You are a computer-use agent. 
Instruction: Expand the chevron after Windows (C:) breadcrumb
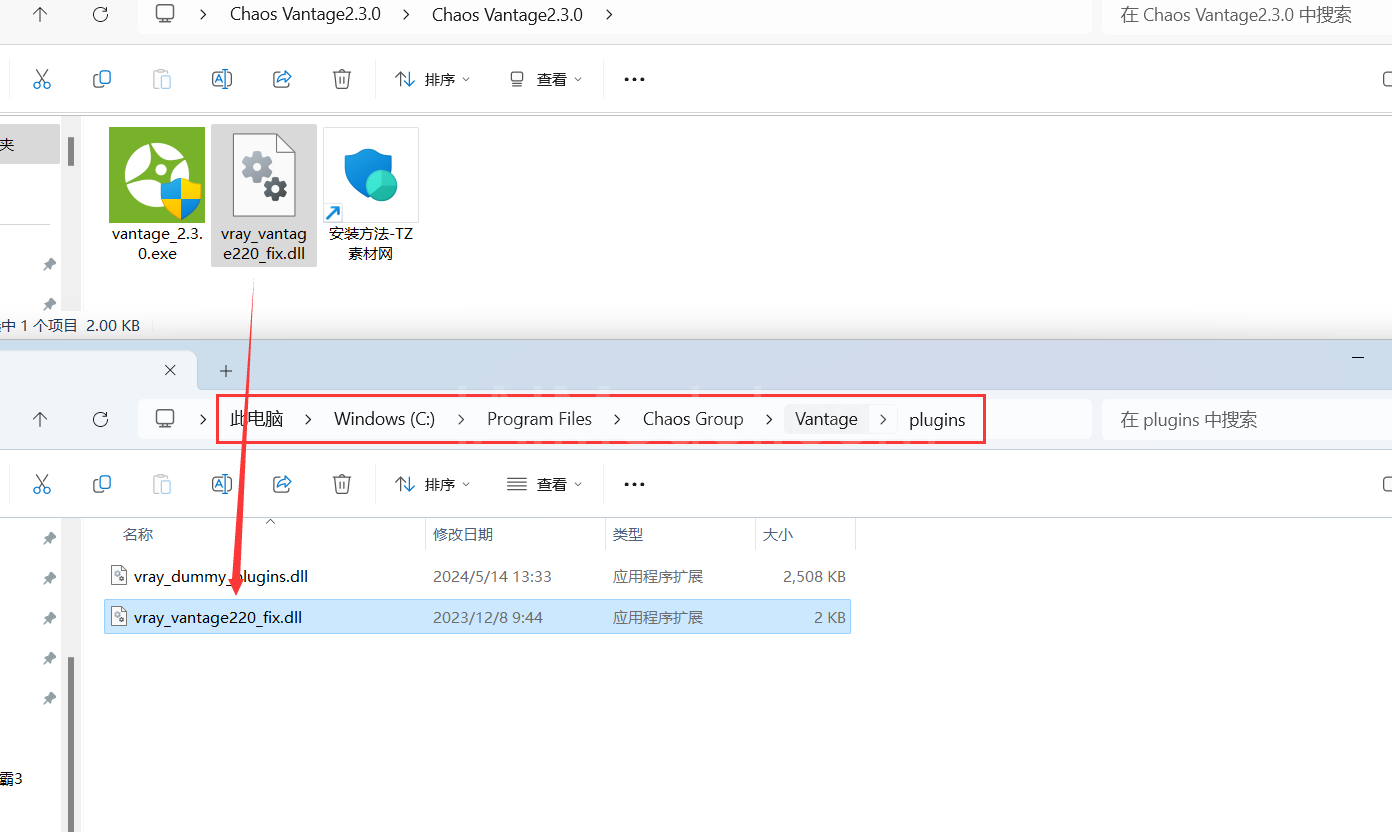pyautogui.click(x=461, y=419)
